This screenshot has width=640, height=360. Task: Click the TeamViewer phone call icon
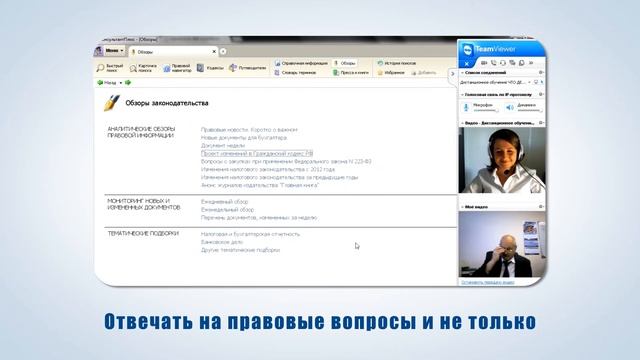click(493, 63)
